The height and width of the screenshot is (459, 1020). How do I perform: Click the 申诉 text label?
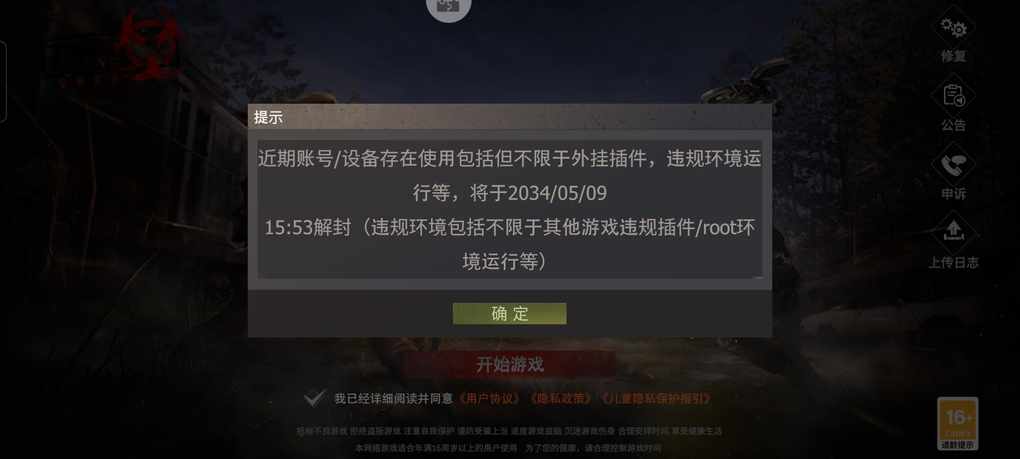tap(954, 194)
